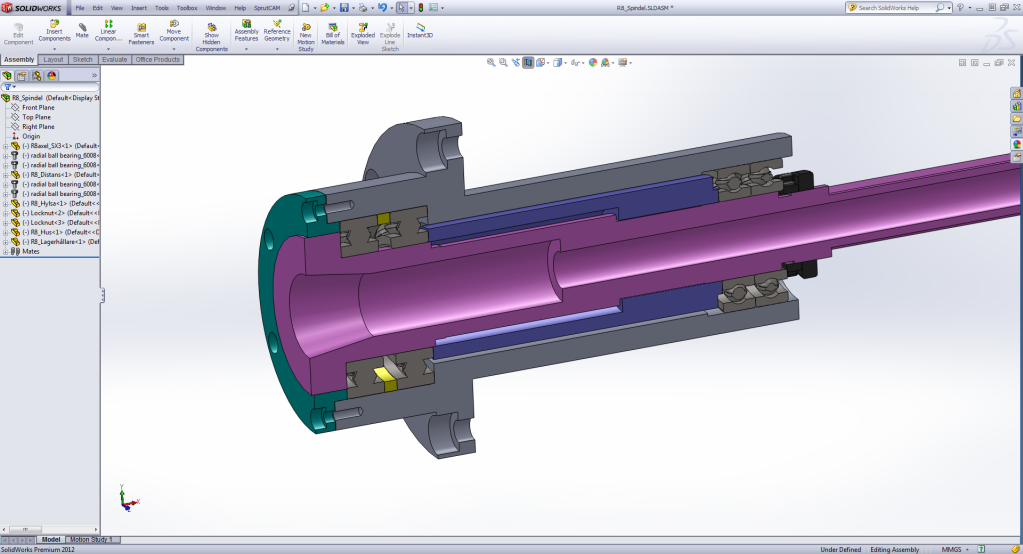Viewport: 1023px width, 554px height.
Task: Open the ConfigurationManager tab icon
Action: 37,76
